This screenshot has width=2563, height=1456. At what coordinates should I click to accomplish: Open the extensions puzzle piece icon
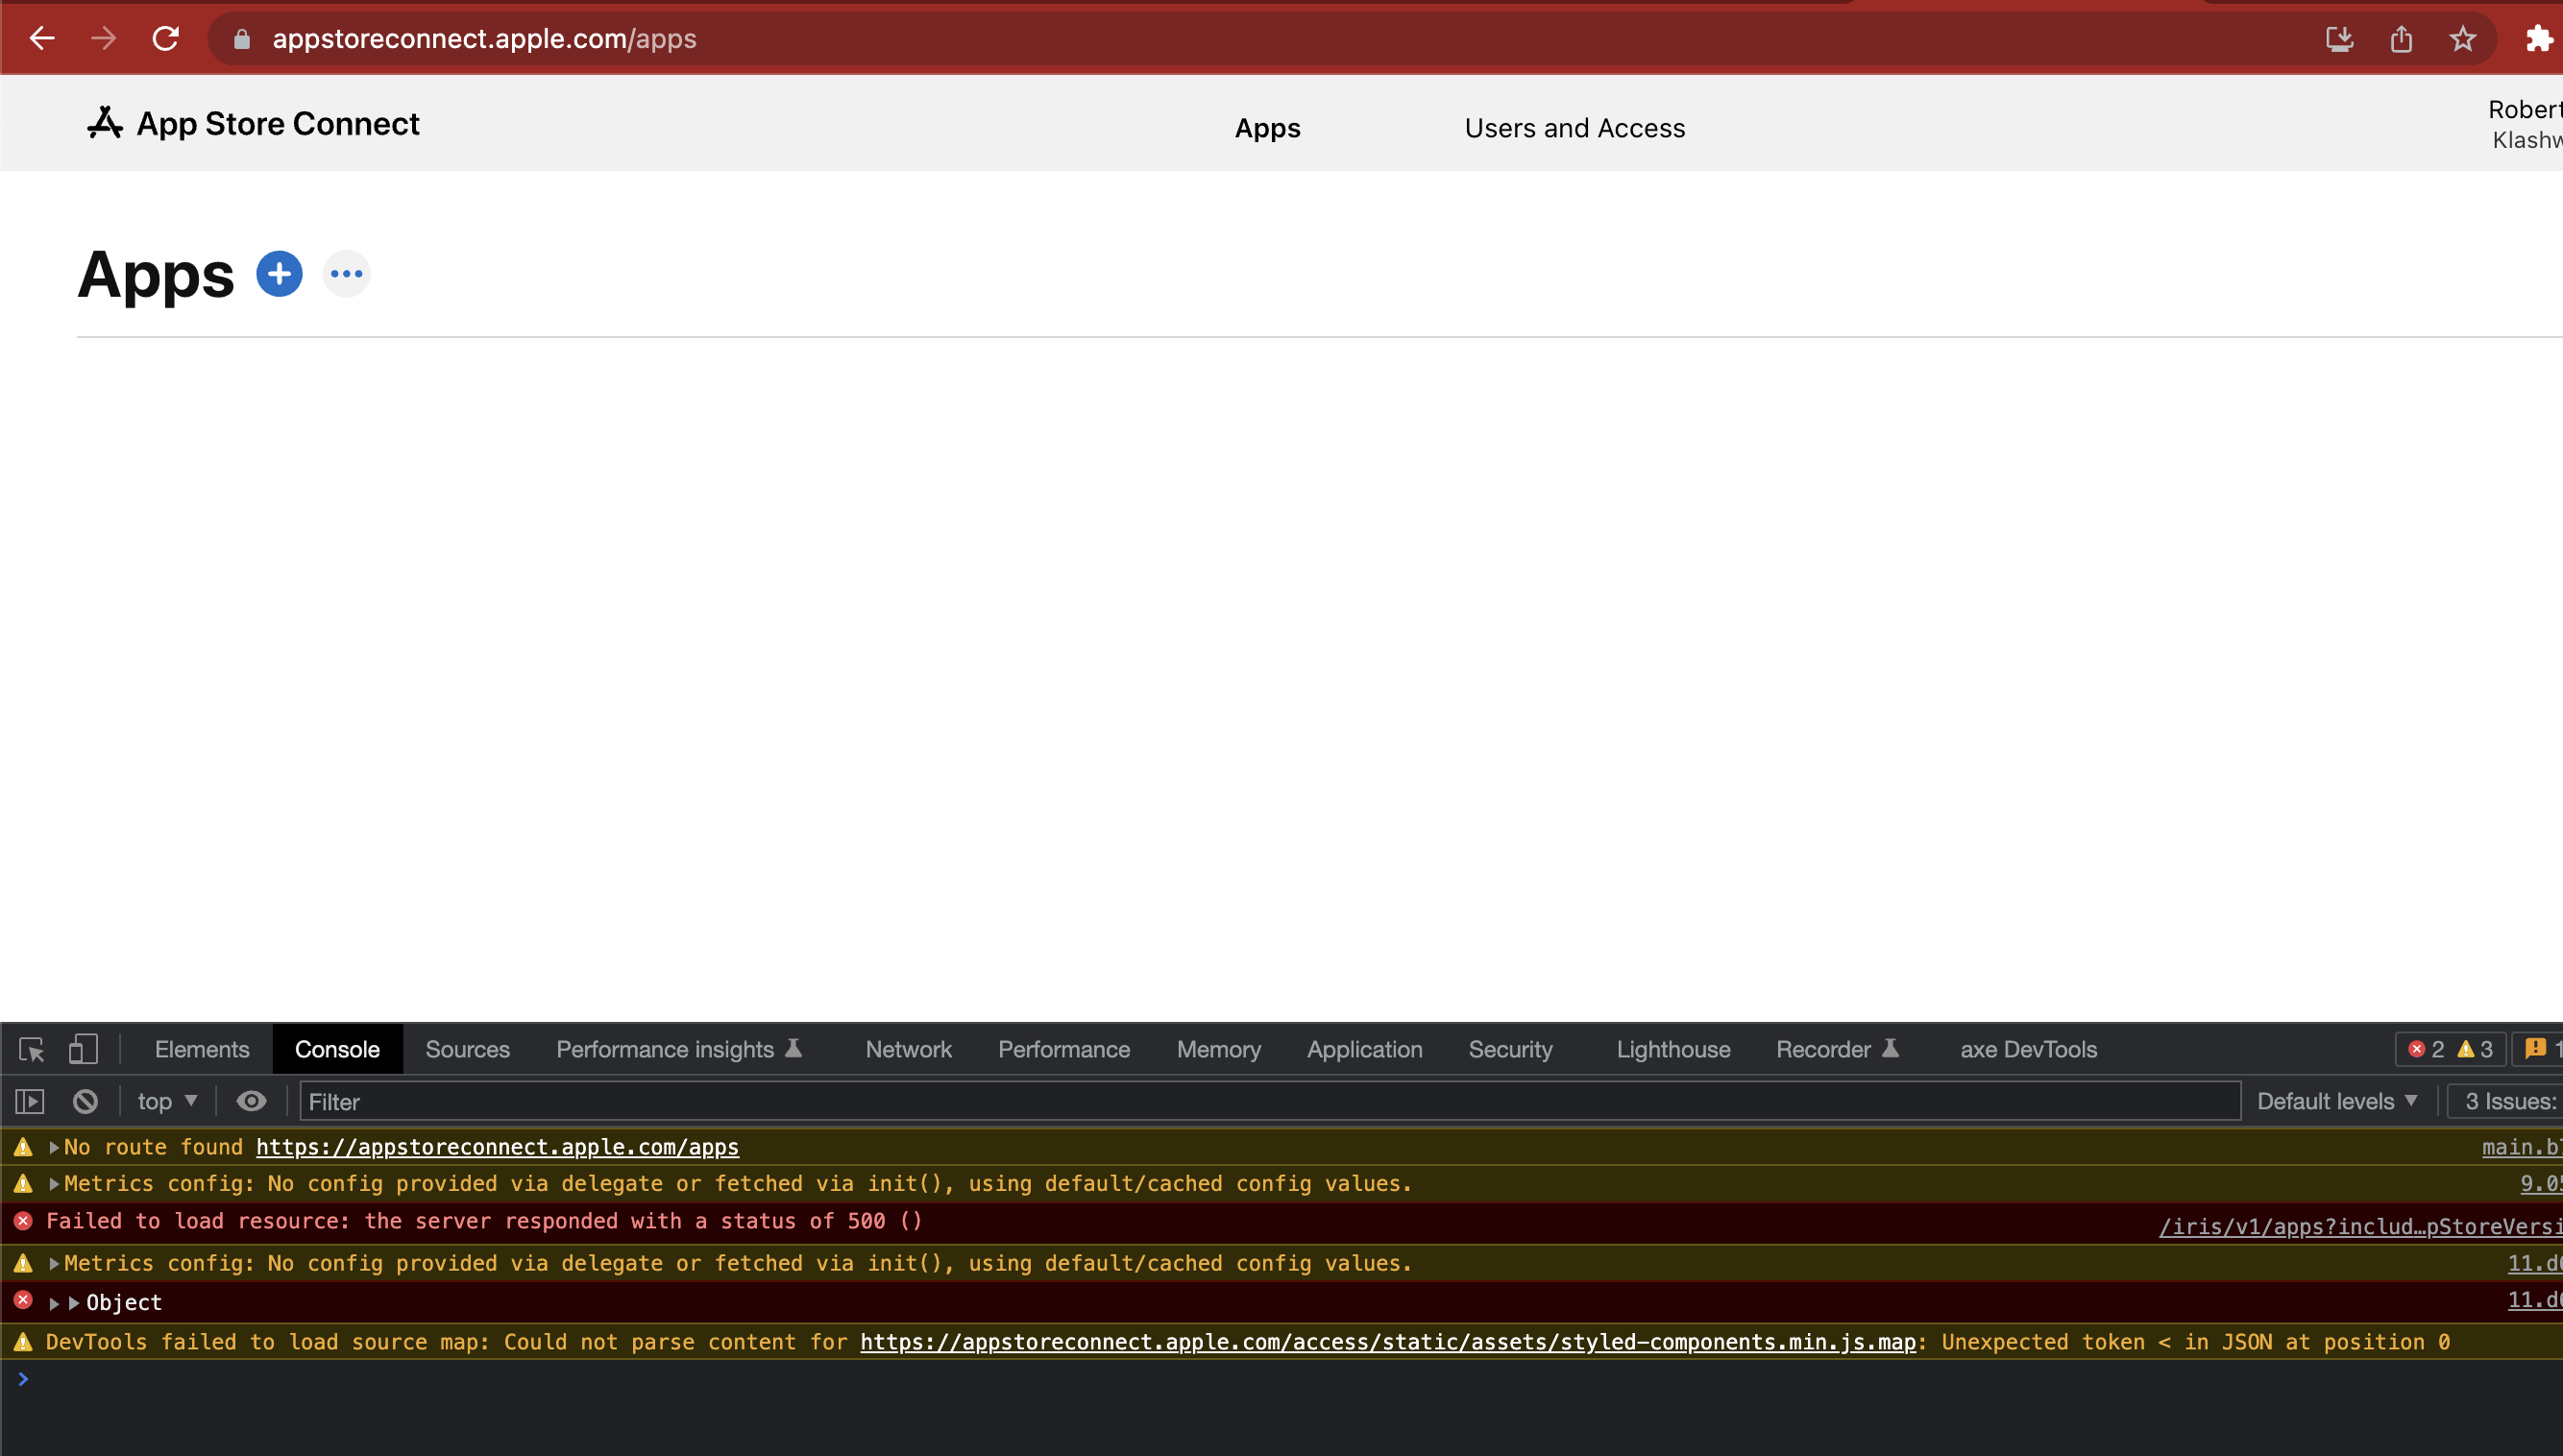point(2537,39)
